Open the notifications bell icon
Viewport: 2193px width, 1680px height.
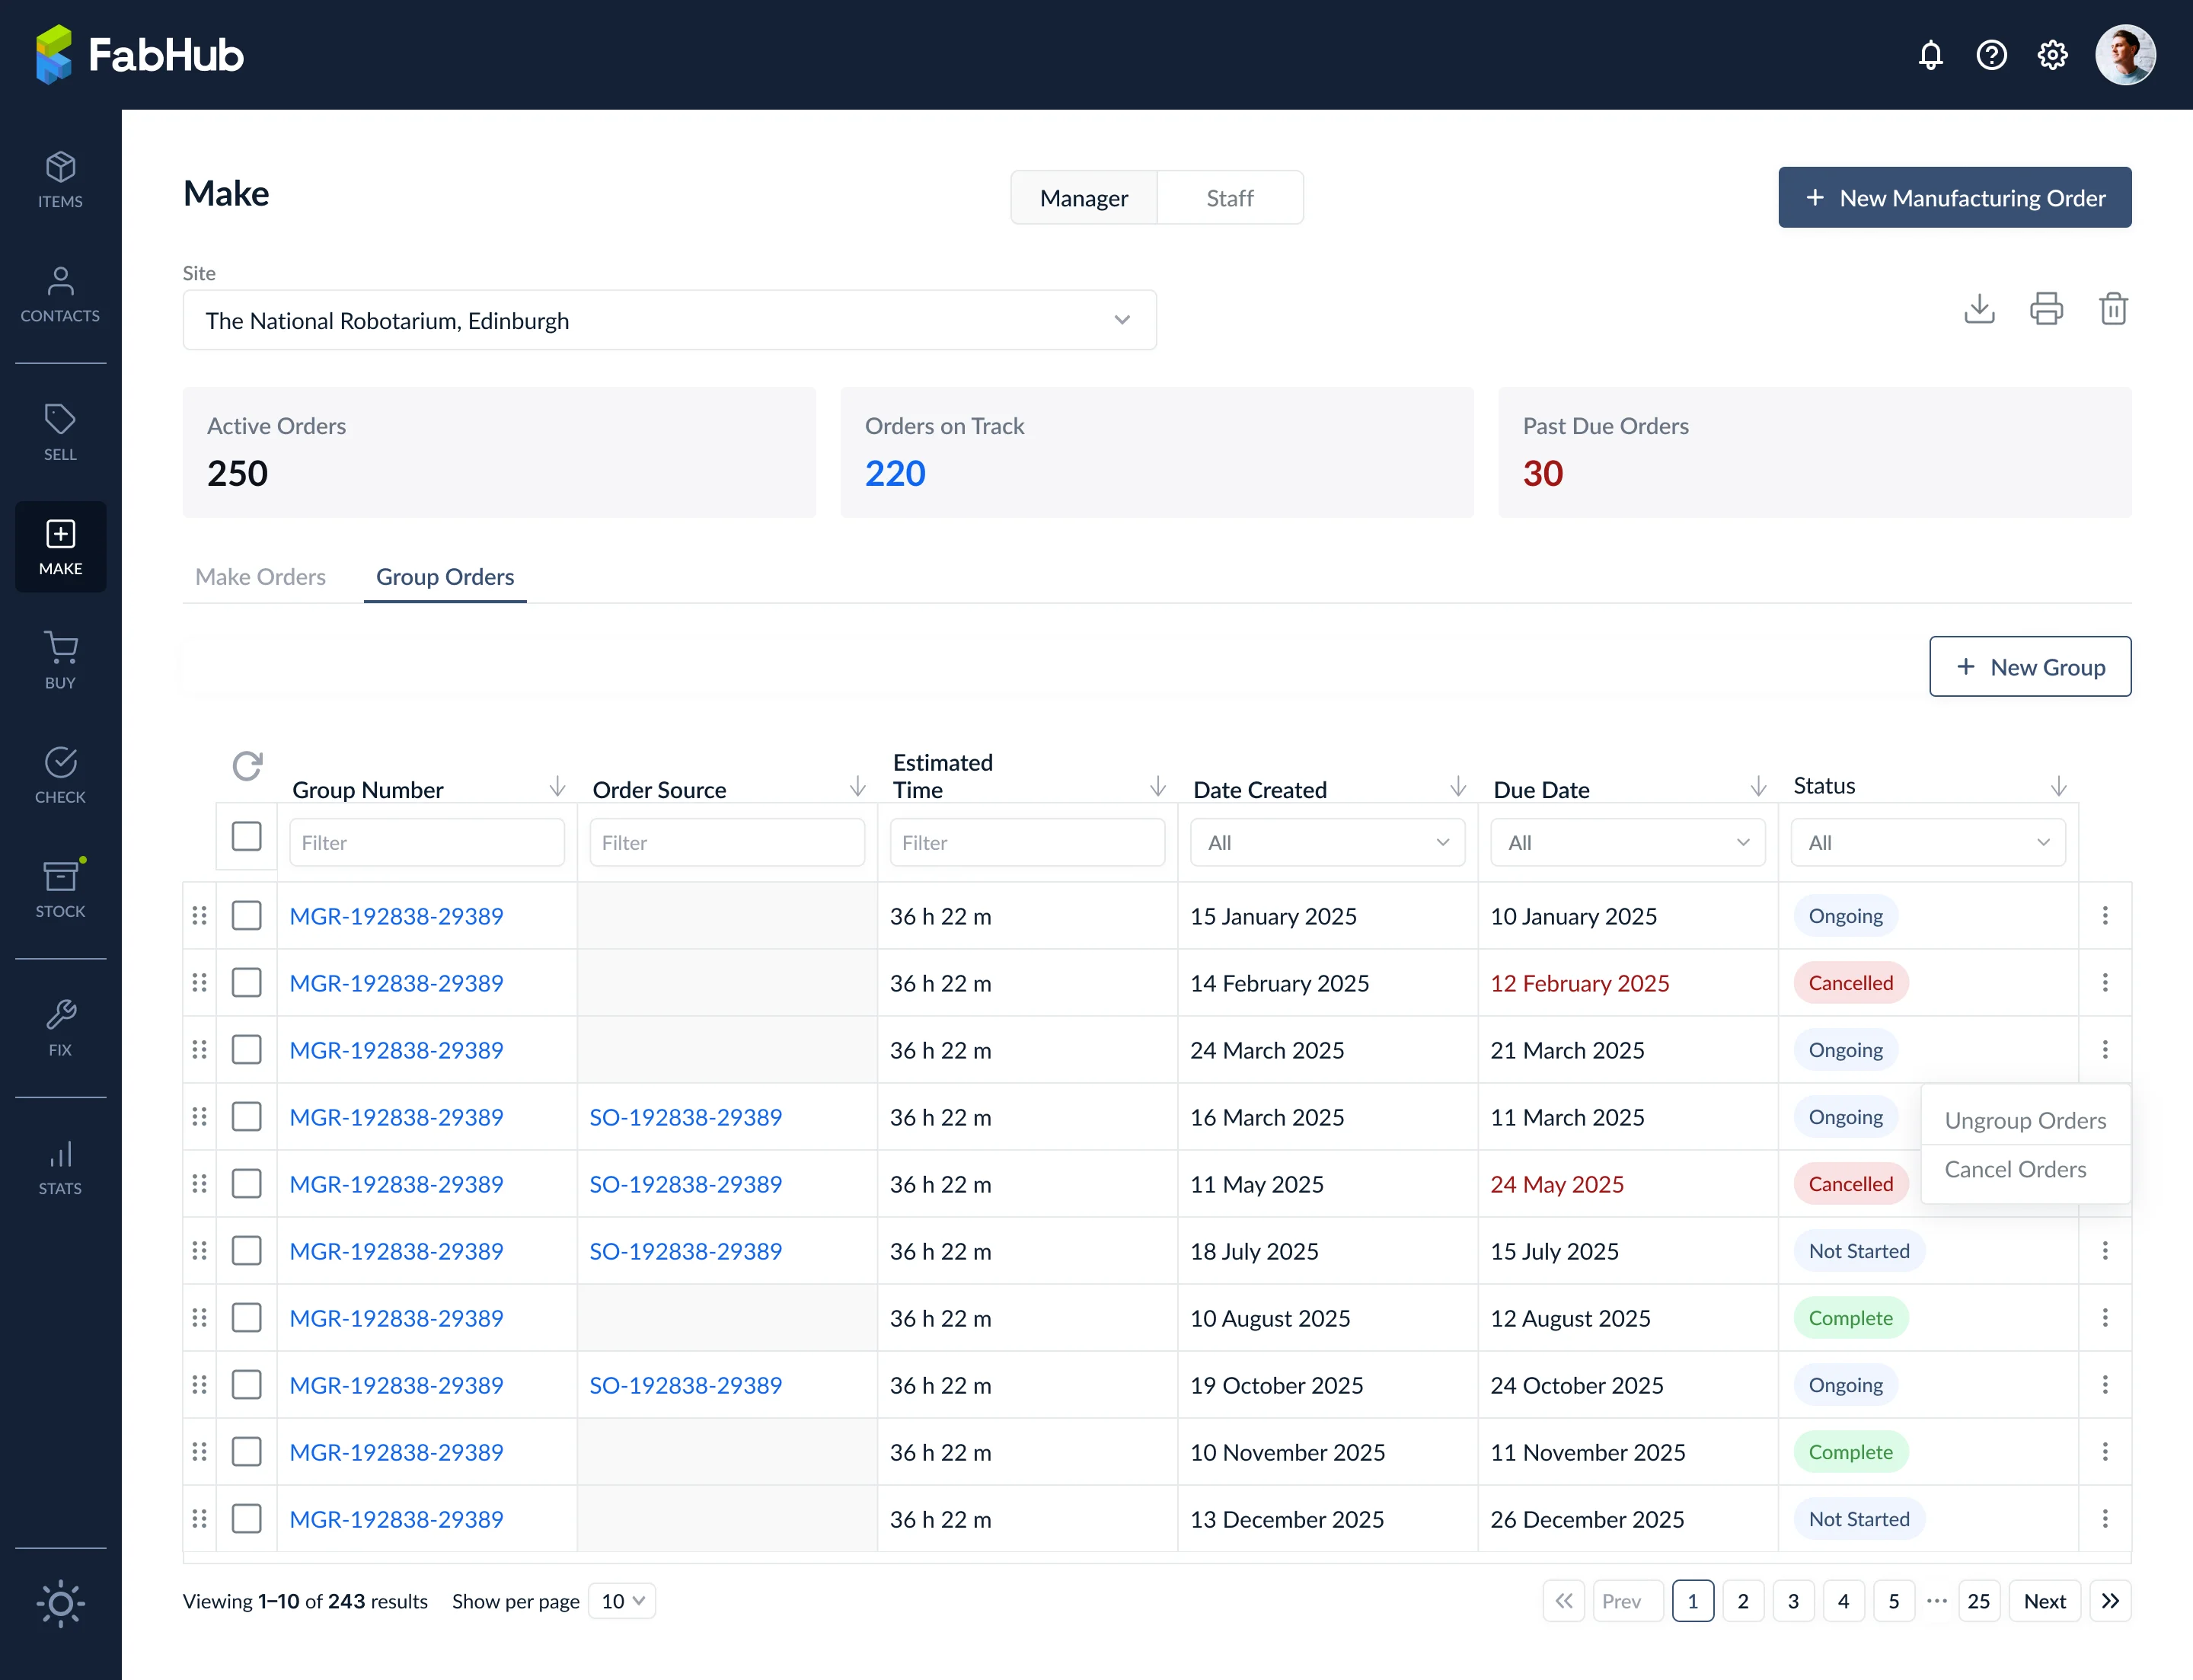(x=1930, y=55)
